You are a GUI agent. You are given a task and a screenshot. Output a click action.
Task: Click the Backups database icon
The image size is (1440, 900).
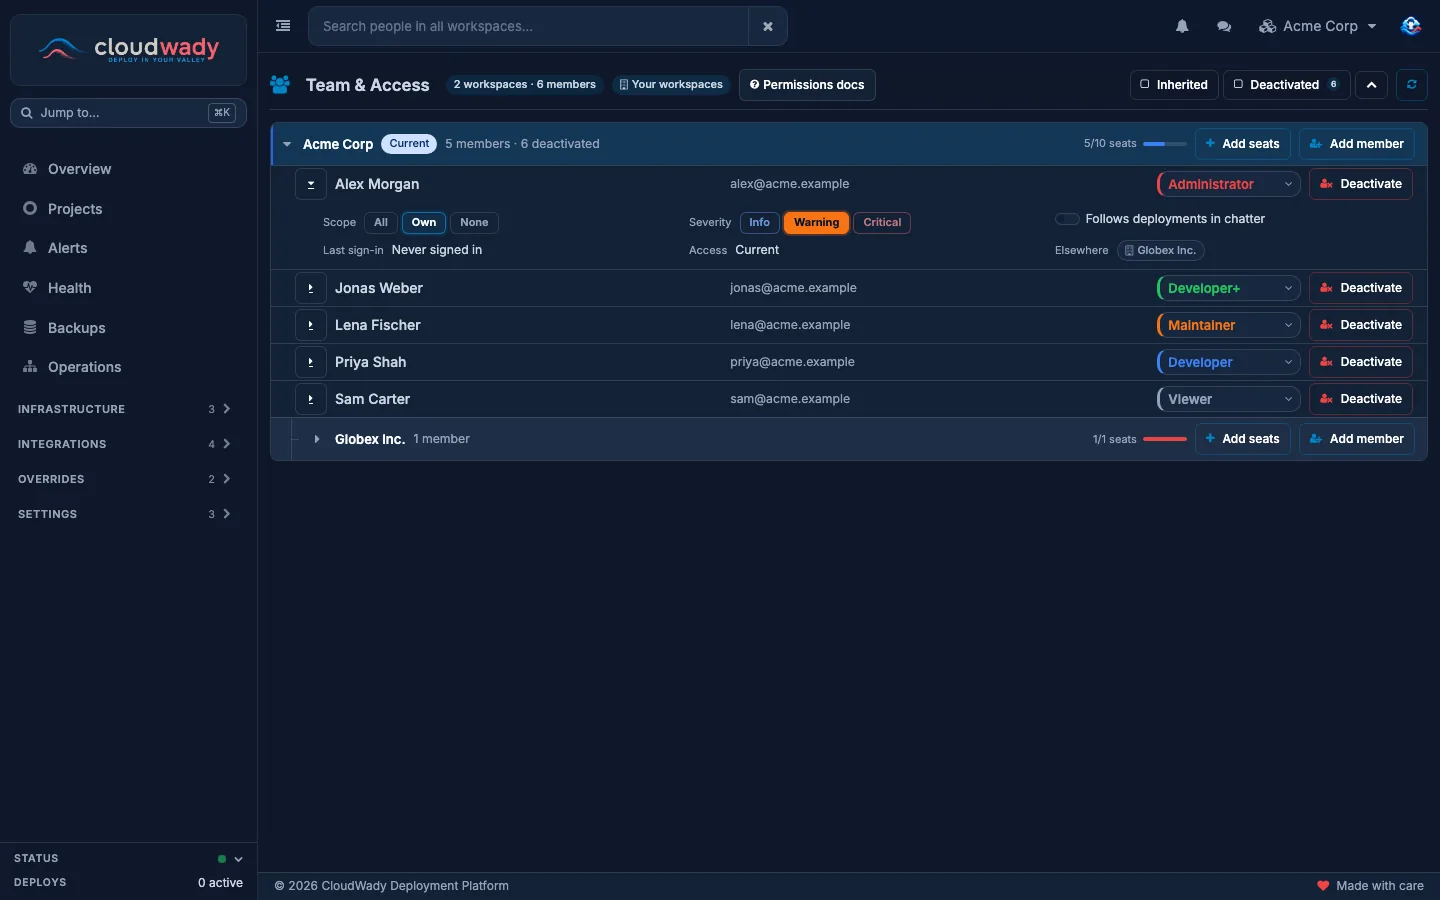[x=30, y=327]
